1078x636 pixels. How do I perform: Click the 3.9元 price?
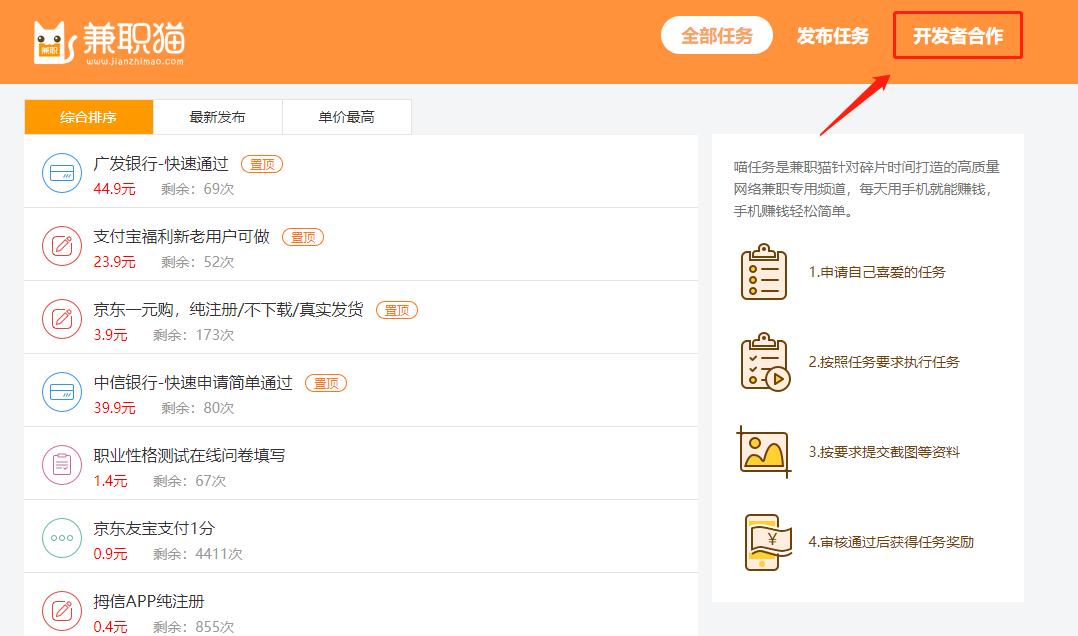coord(111,335)
